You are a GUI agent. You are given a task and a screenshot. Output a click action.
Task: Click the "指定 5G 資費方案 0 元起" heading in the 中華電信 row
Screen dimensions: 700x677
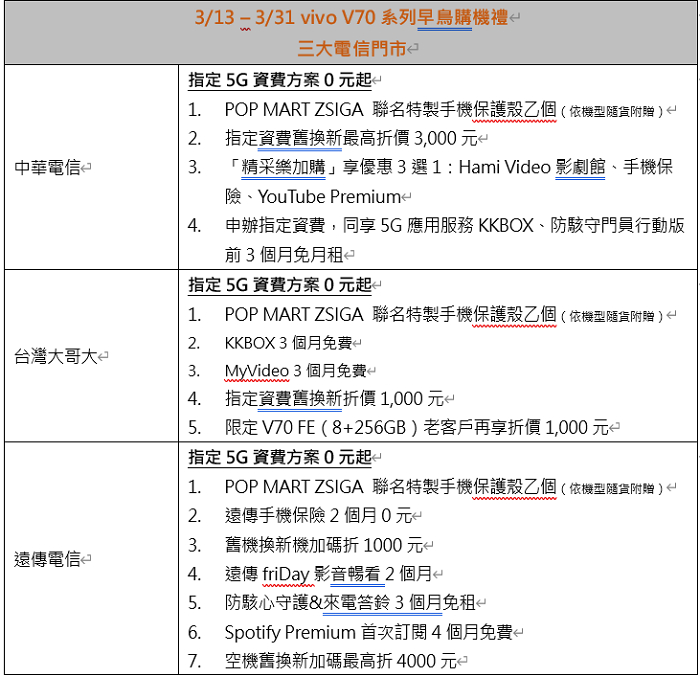[279, 80]
